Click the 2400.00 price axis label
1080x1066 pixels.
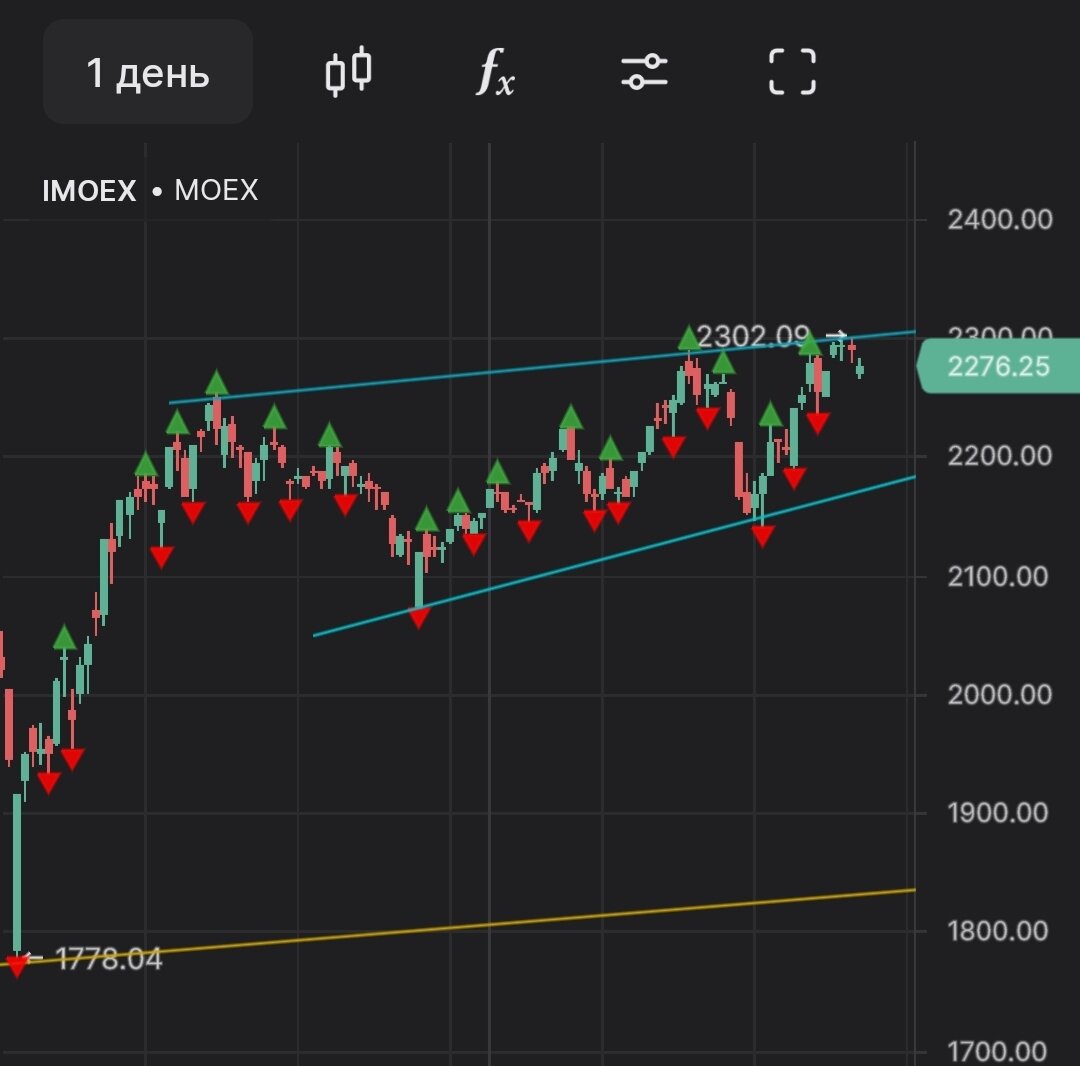pyautogui.click(x=999, y=220)
